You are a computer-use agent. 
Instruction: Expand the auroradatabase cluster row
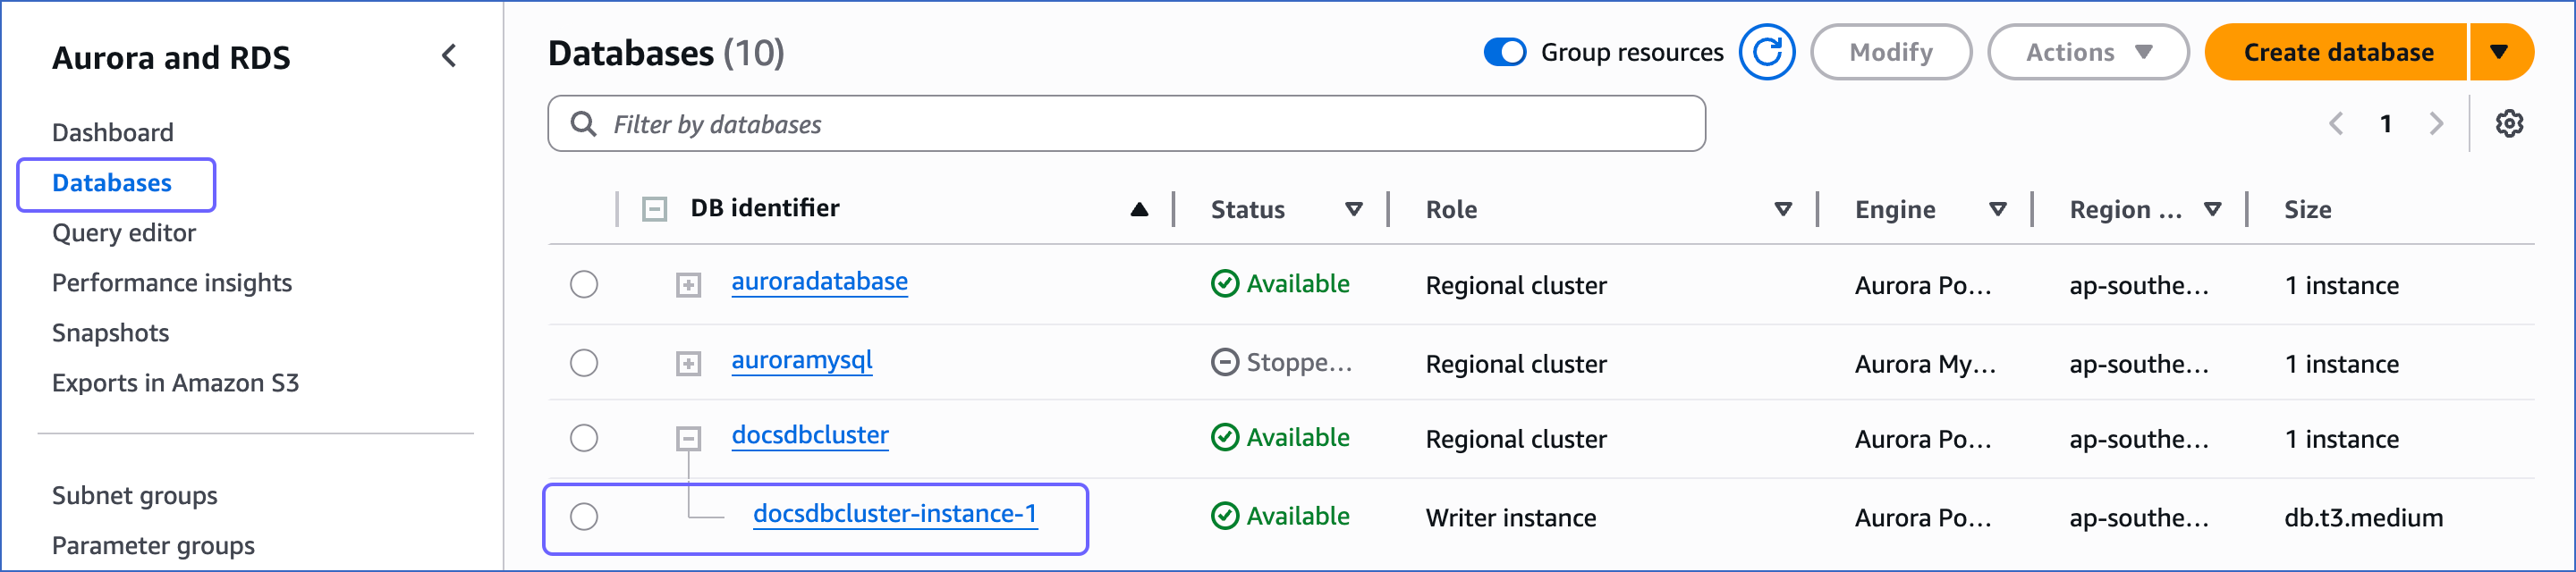click(x=688, y=285)
